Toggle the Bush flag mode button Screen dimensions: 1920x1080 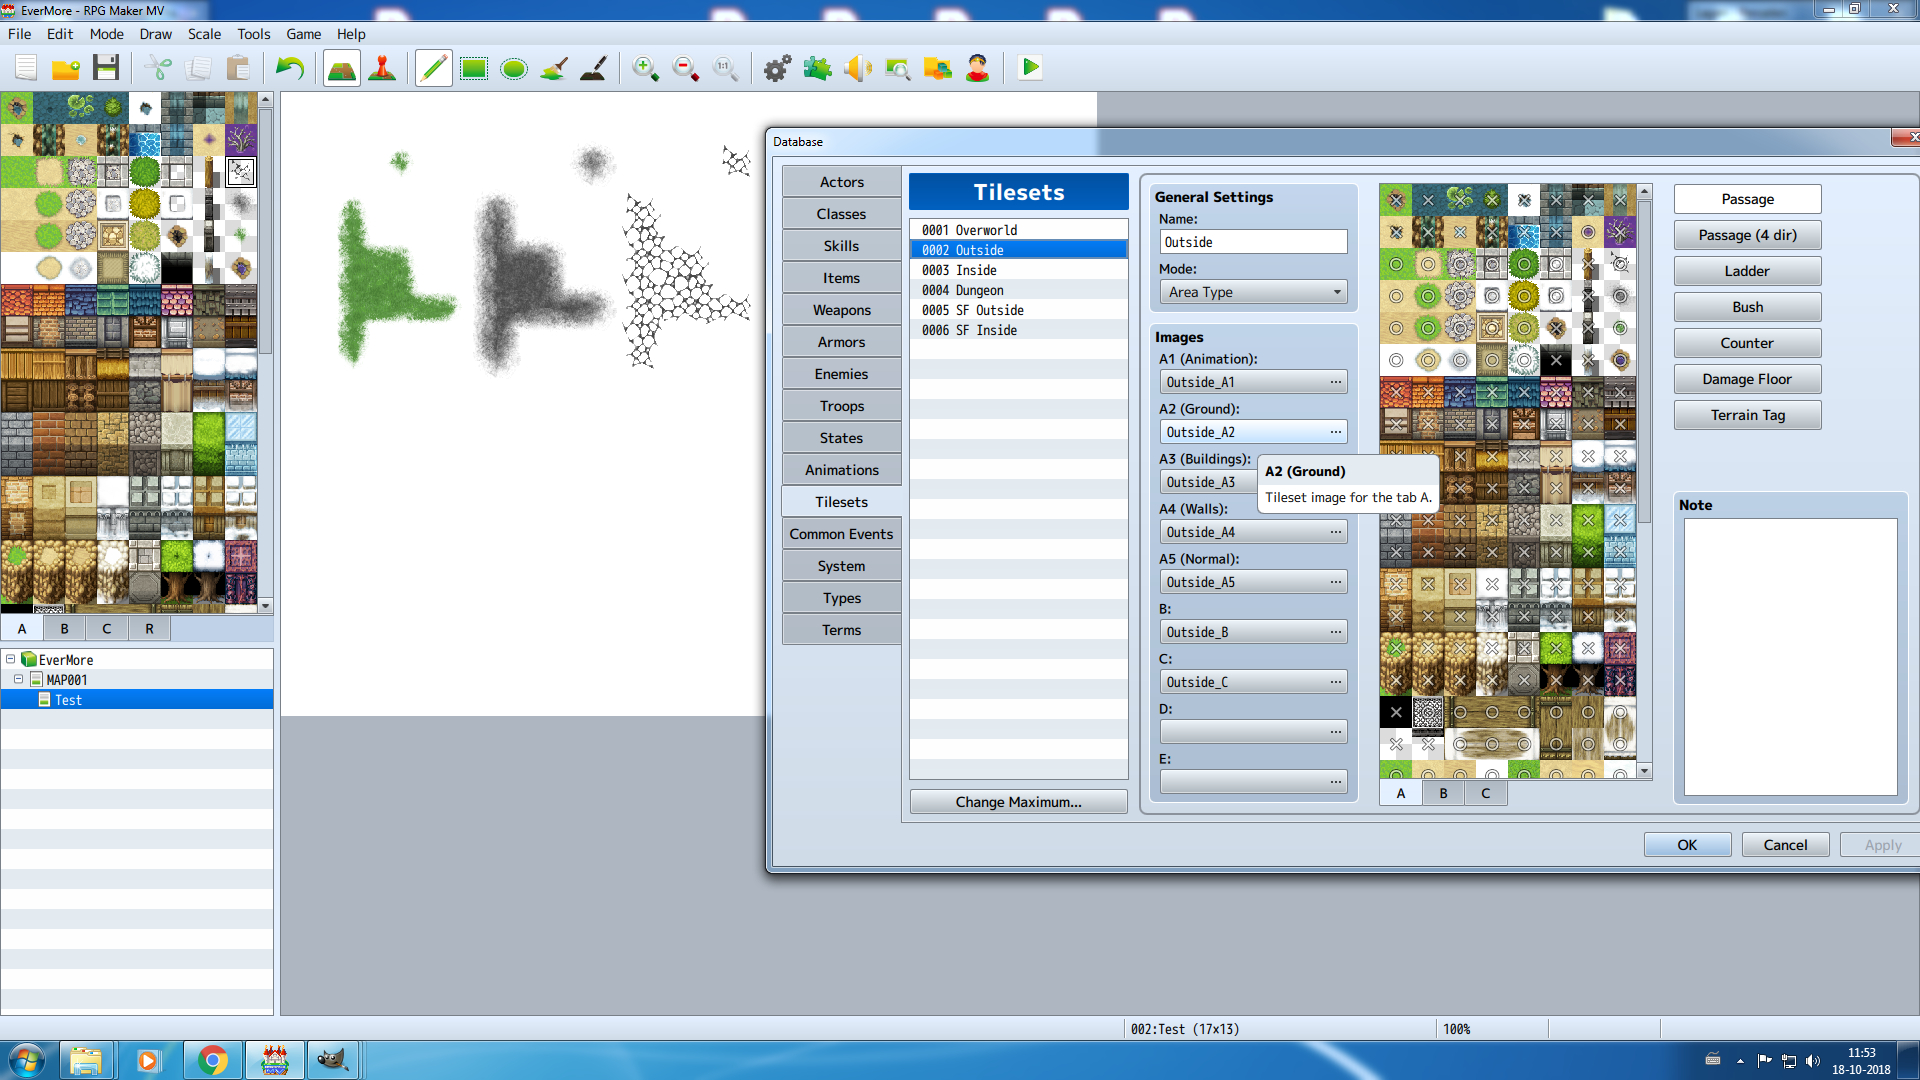tap(1747, 307)
